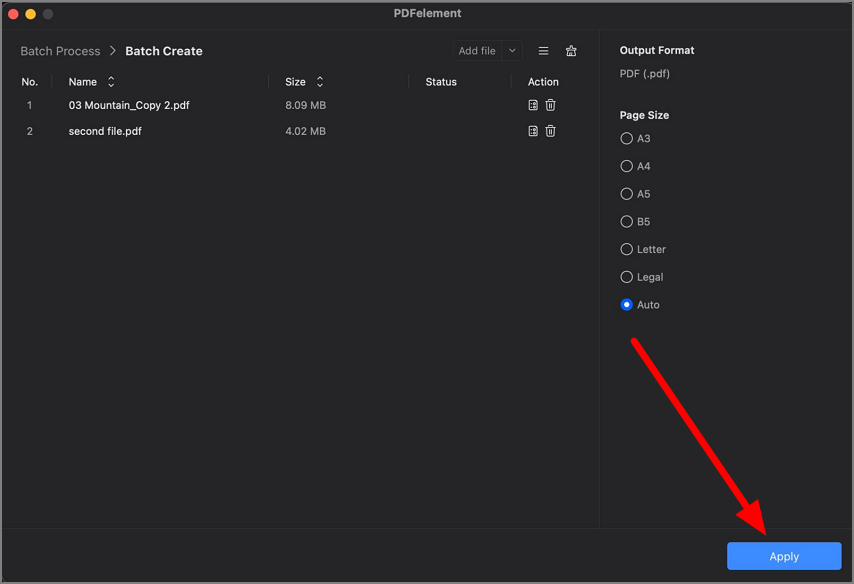Delete 03 Mountain_Copy 2.pdf with the trash icon
The width and height of the screenshot is (854, 584).
550,105
